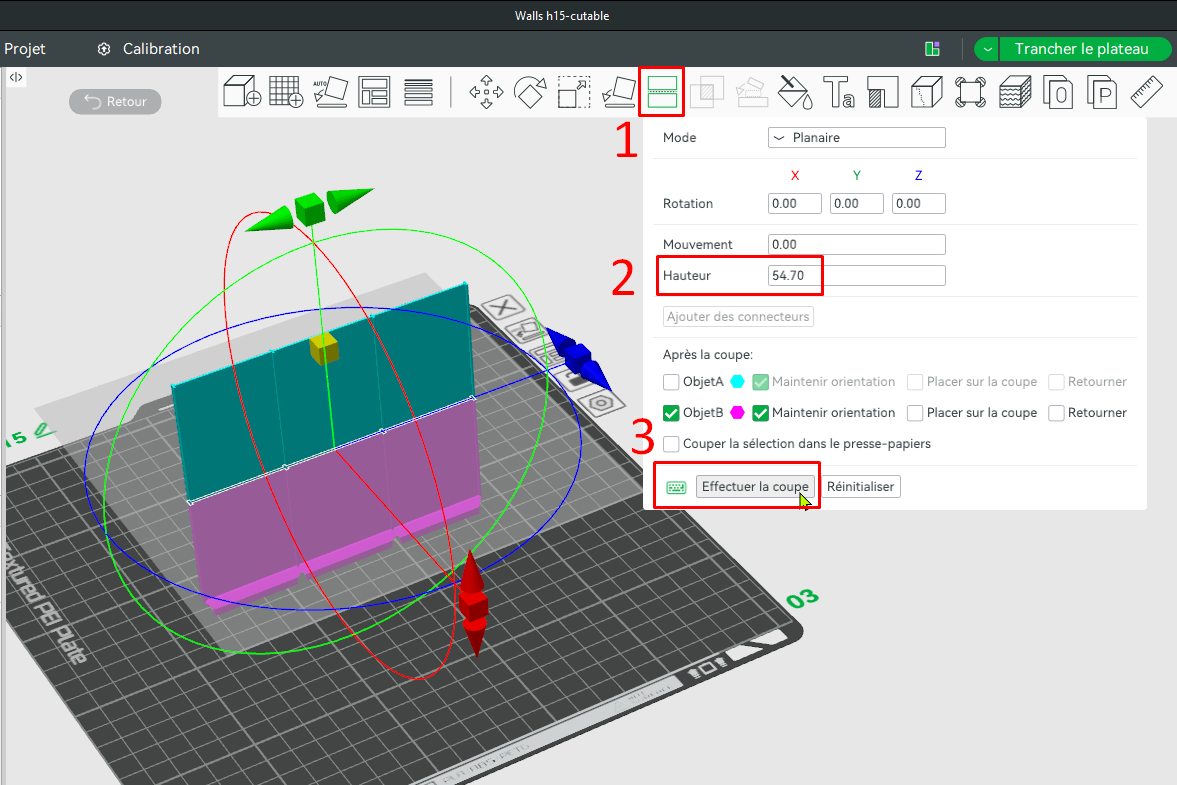The image size is (1177, 785).
Task: Check ObjetA Placer sur la coupe
Action: pyautogui.click(x=915, y=382)
